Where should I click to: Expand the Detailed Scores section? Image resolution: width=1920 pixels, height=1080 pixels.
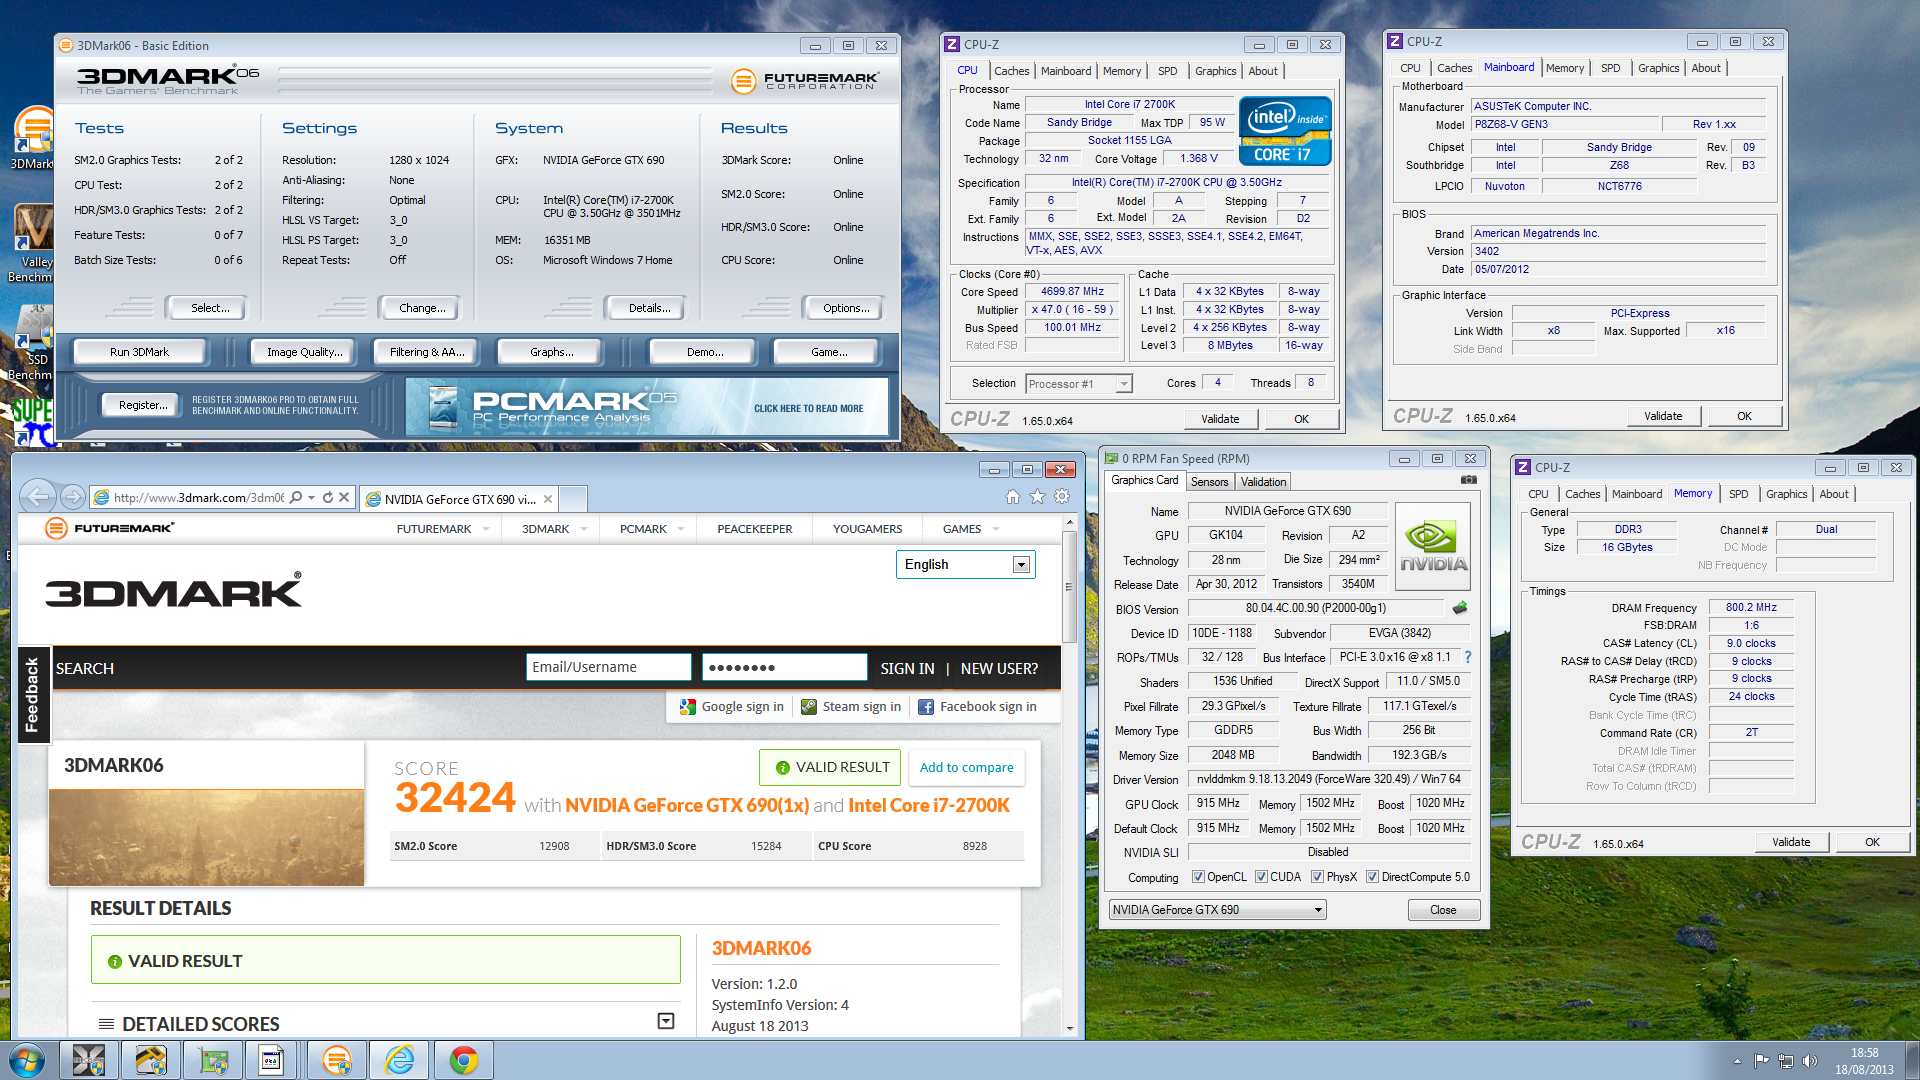point(666,1021)
